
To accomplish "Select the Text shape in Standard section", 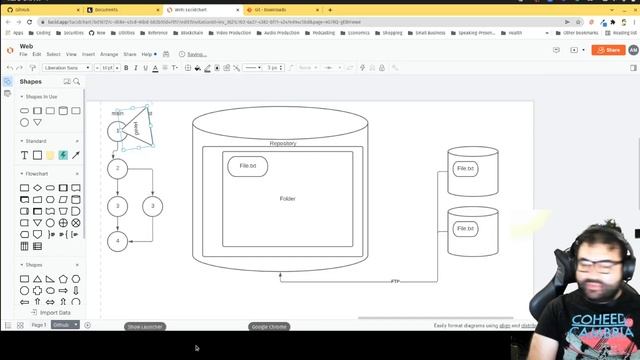I will [24, 155].
